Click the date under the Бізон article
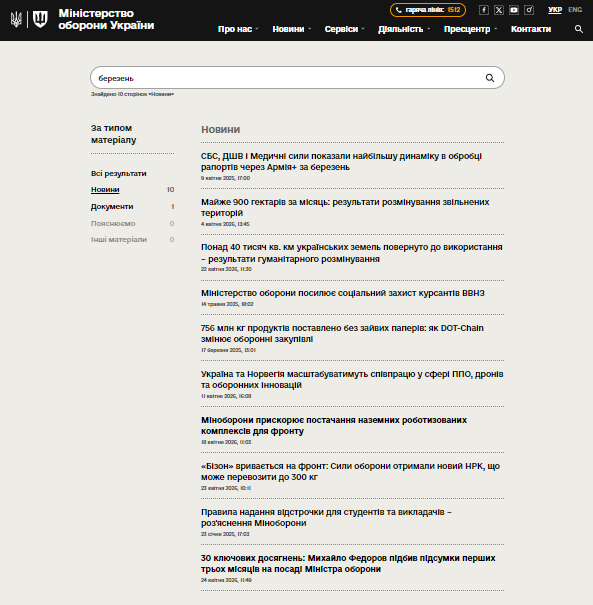The image size is (593, 605). pos(226,488)
